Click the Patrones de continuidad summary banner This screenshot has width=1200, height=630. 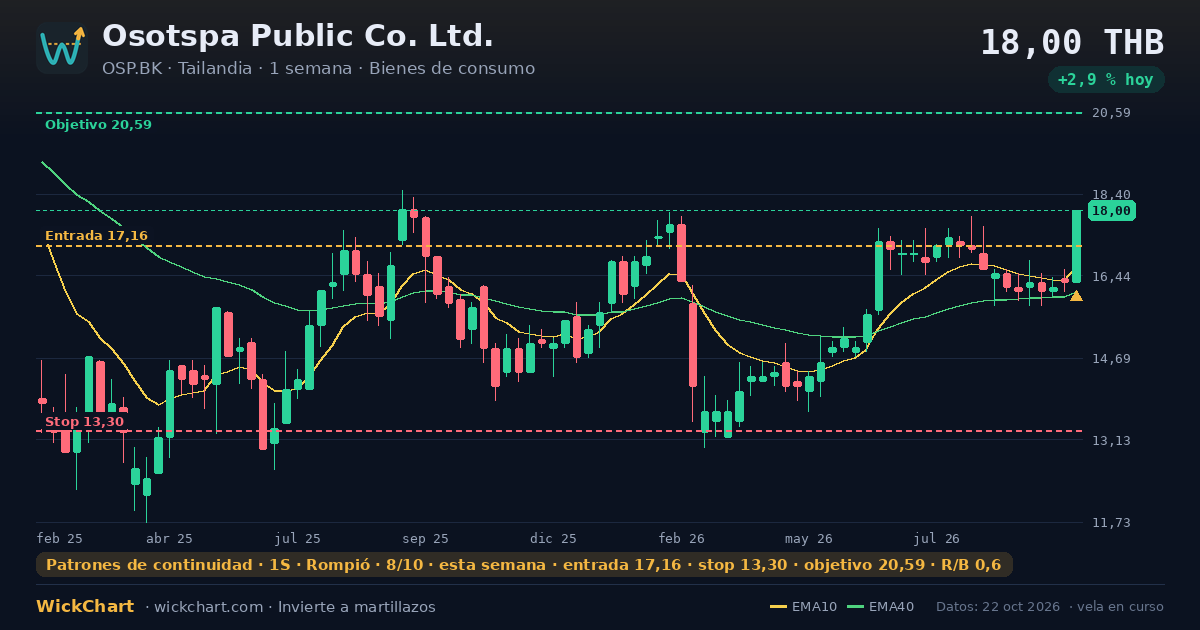pyautogui.click(x=524, y=565)
